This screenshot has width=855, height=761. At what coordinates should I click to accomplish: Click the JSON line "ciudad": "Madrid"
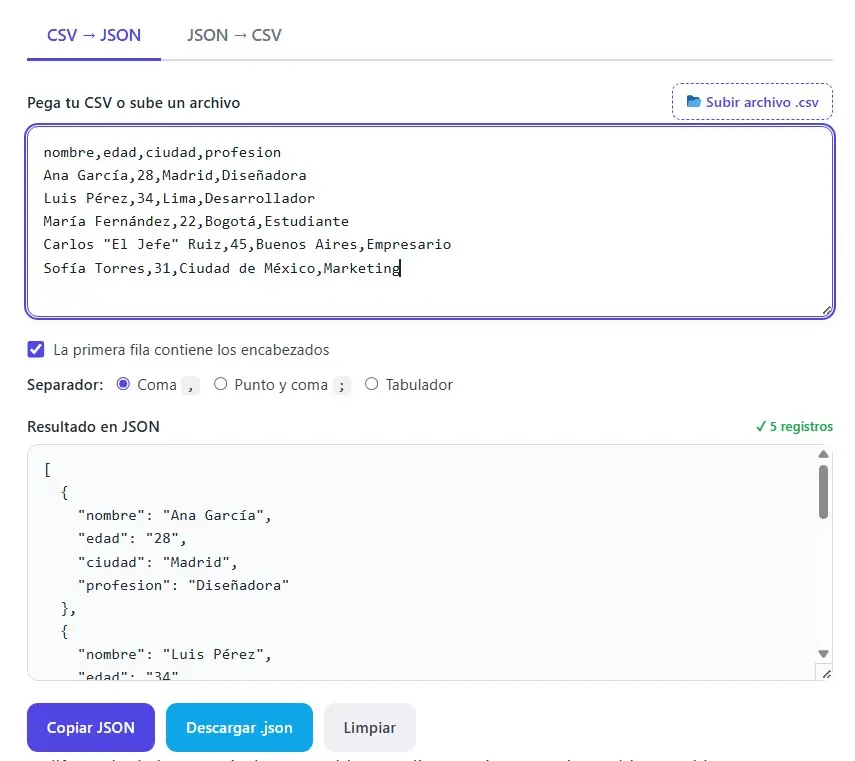[x=158, y=562]
